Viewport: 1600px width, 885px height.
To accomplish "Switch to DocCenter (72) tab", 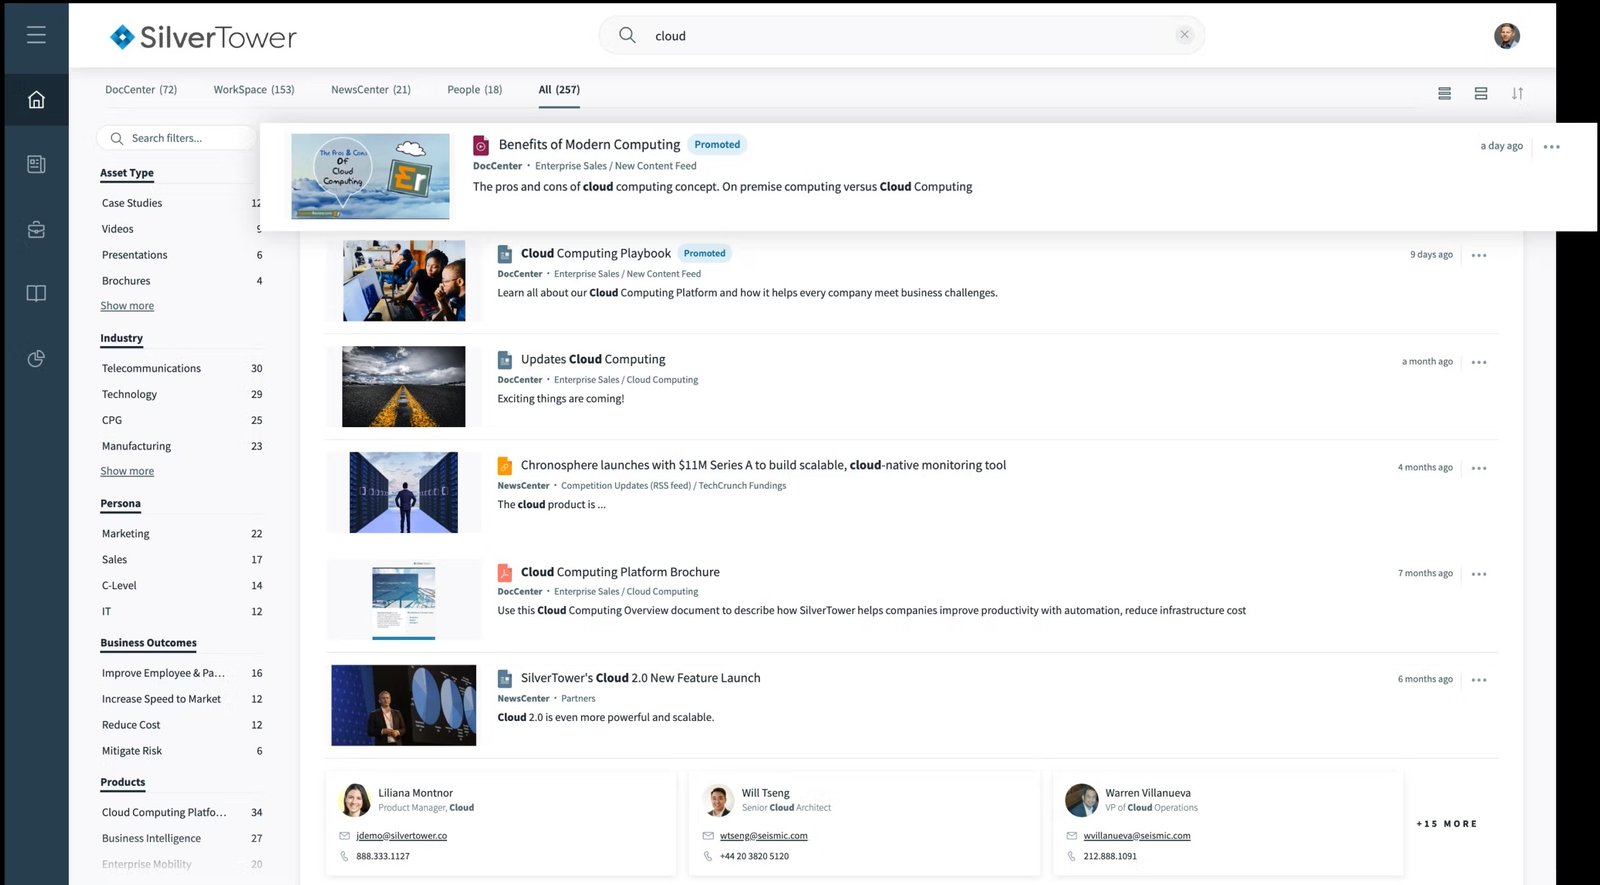I will [141, 90].
